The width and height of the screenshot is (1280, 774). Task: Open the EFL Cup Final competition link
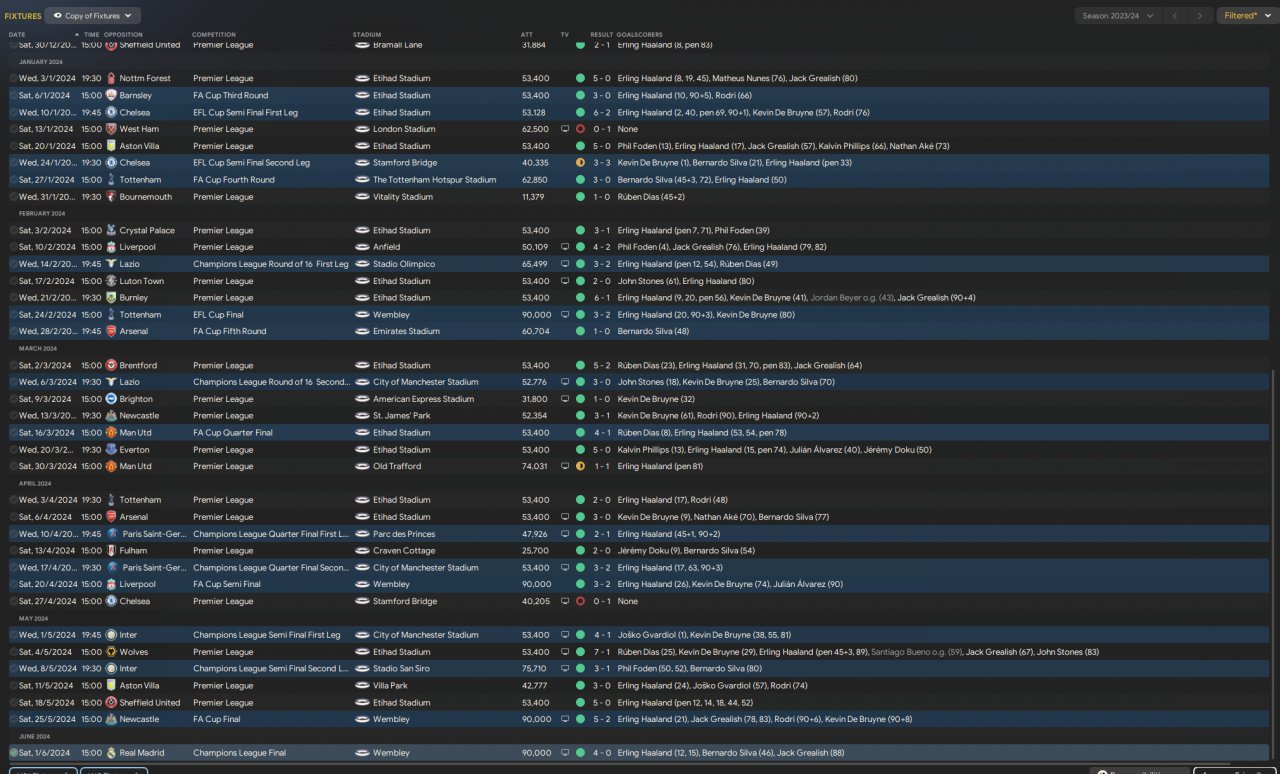pyautogui.click(x=218, y=315)
